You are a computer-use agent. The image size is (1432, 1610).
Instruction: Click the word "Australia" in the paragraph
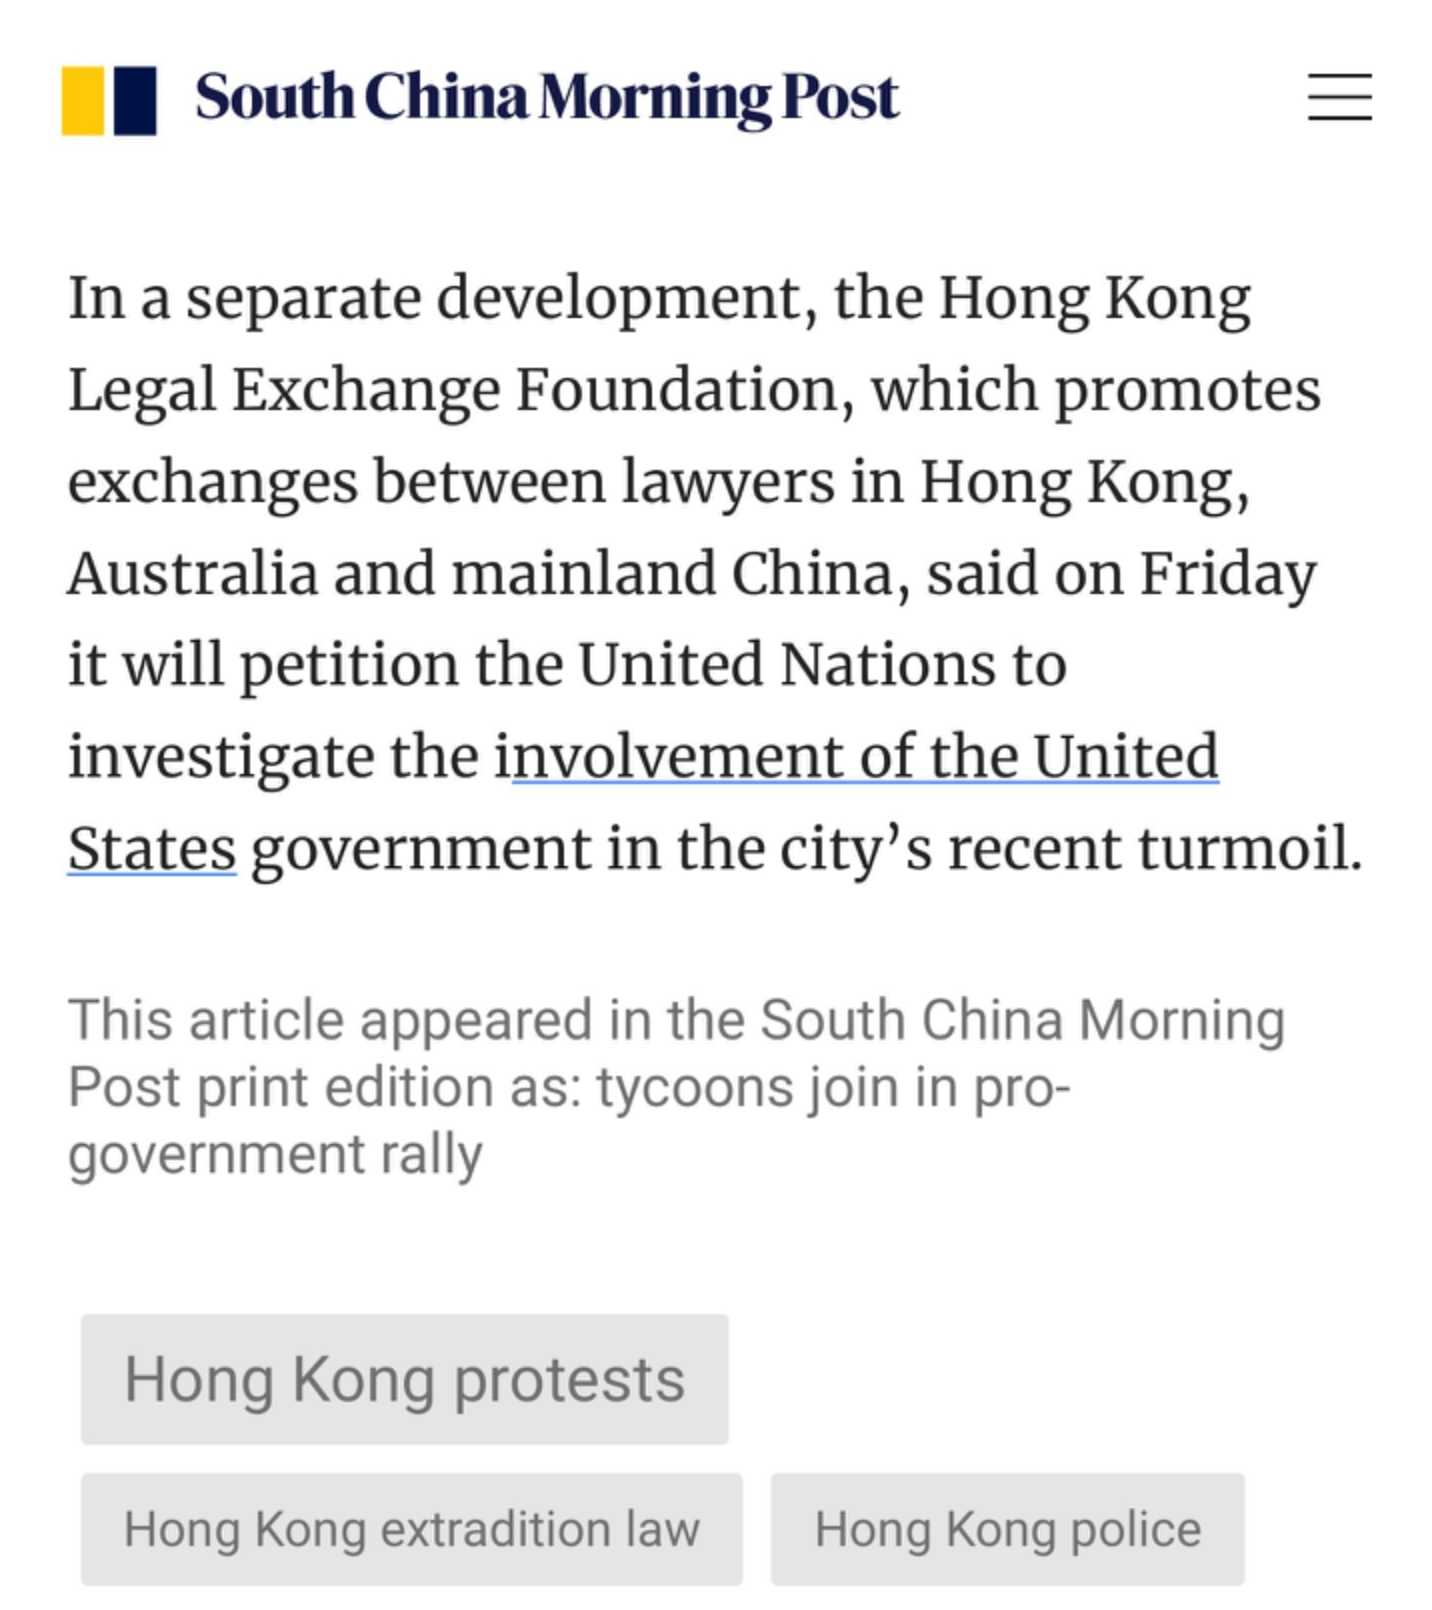pyautogui.click(x=192, y=574)
